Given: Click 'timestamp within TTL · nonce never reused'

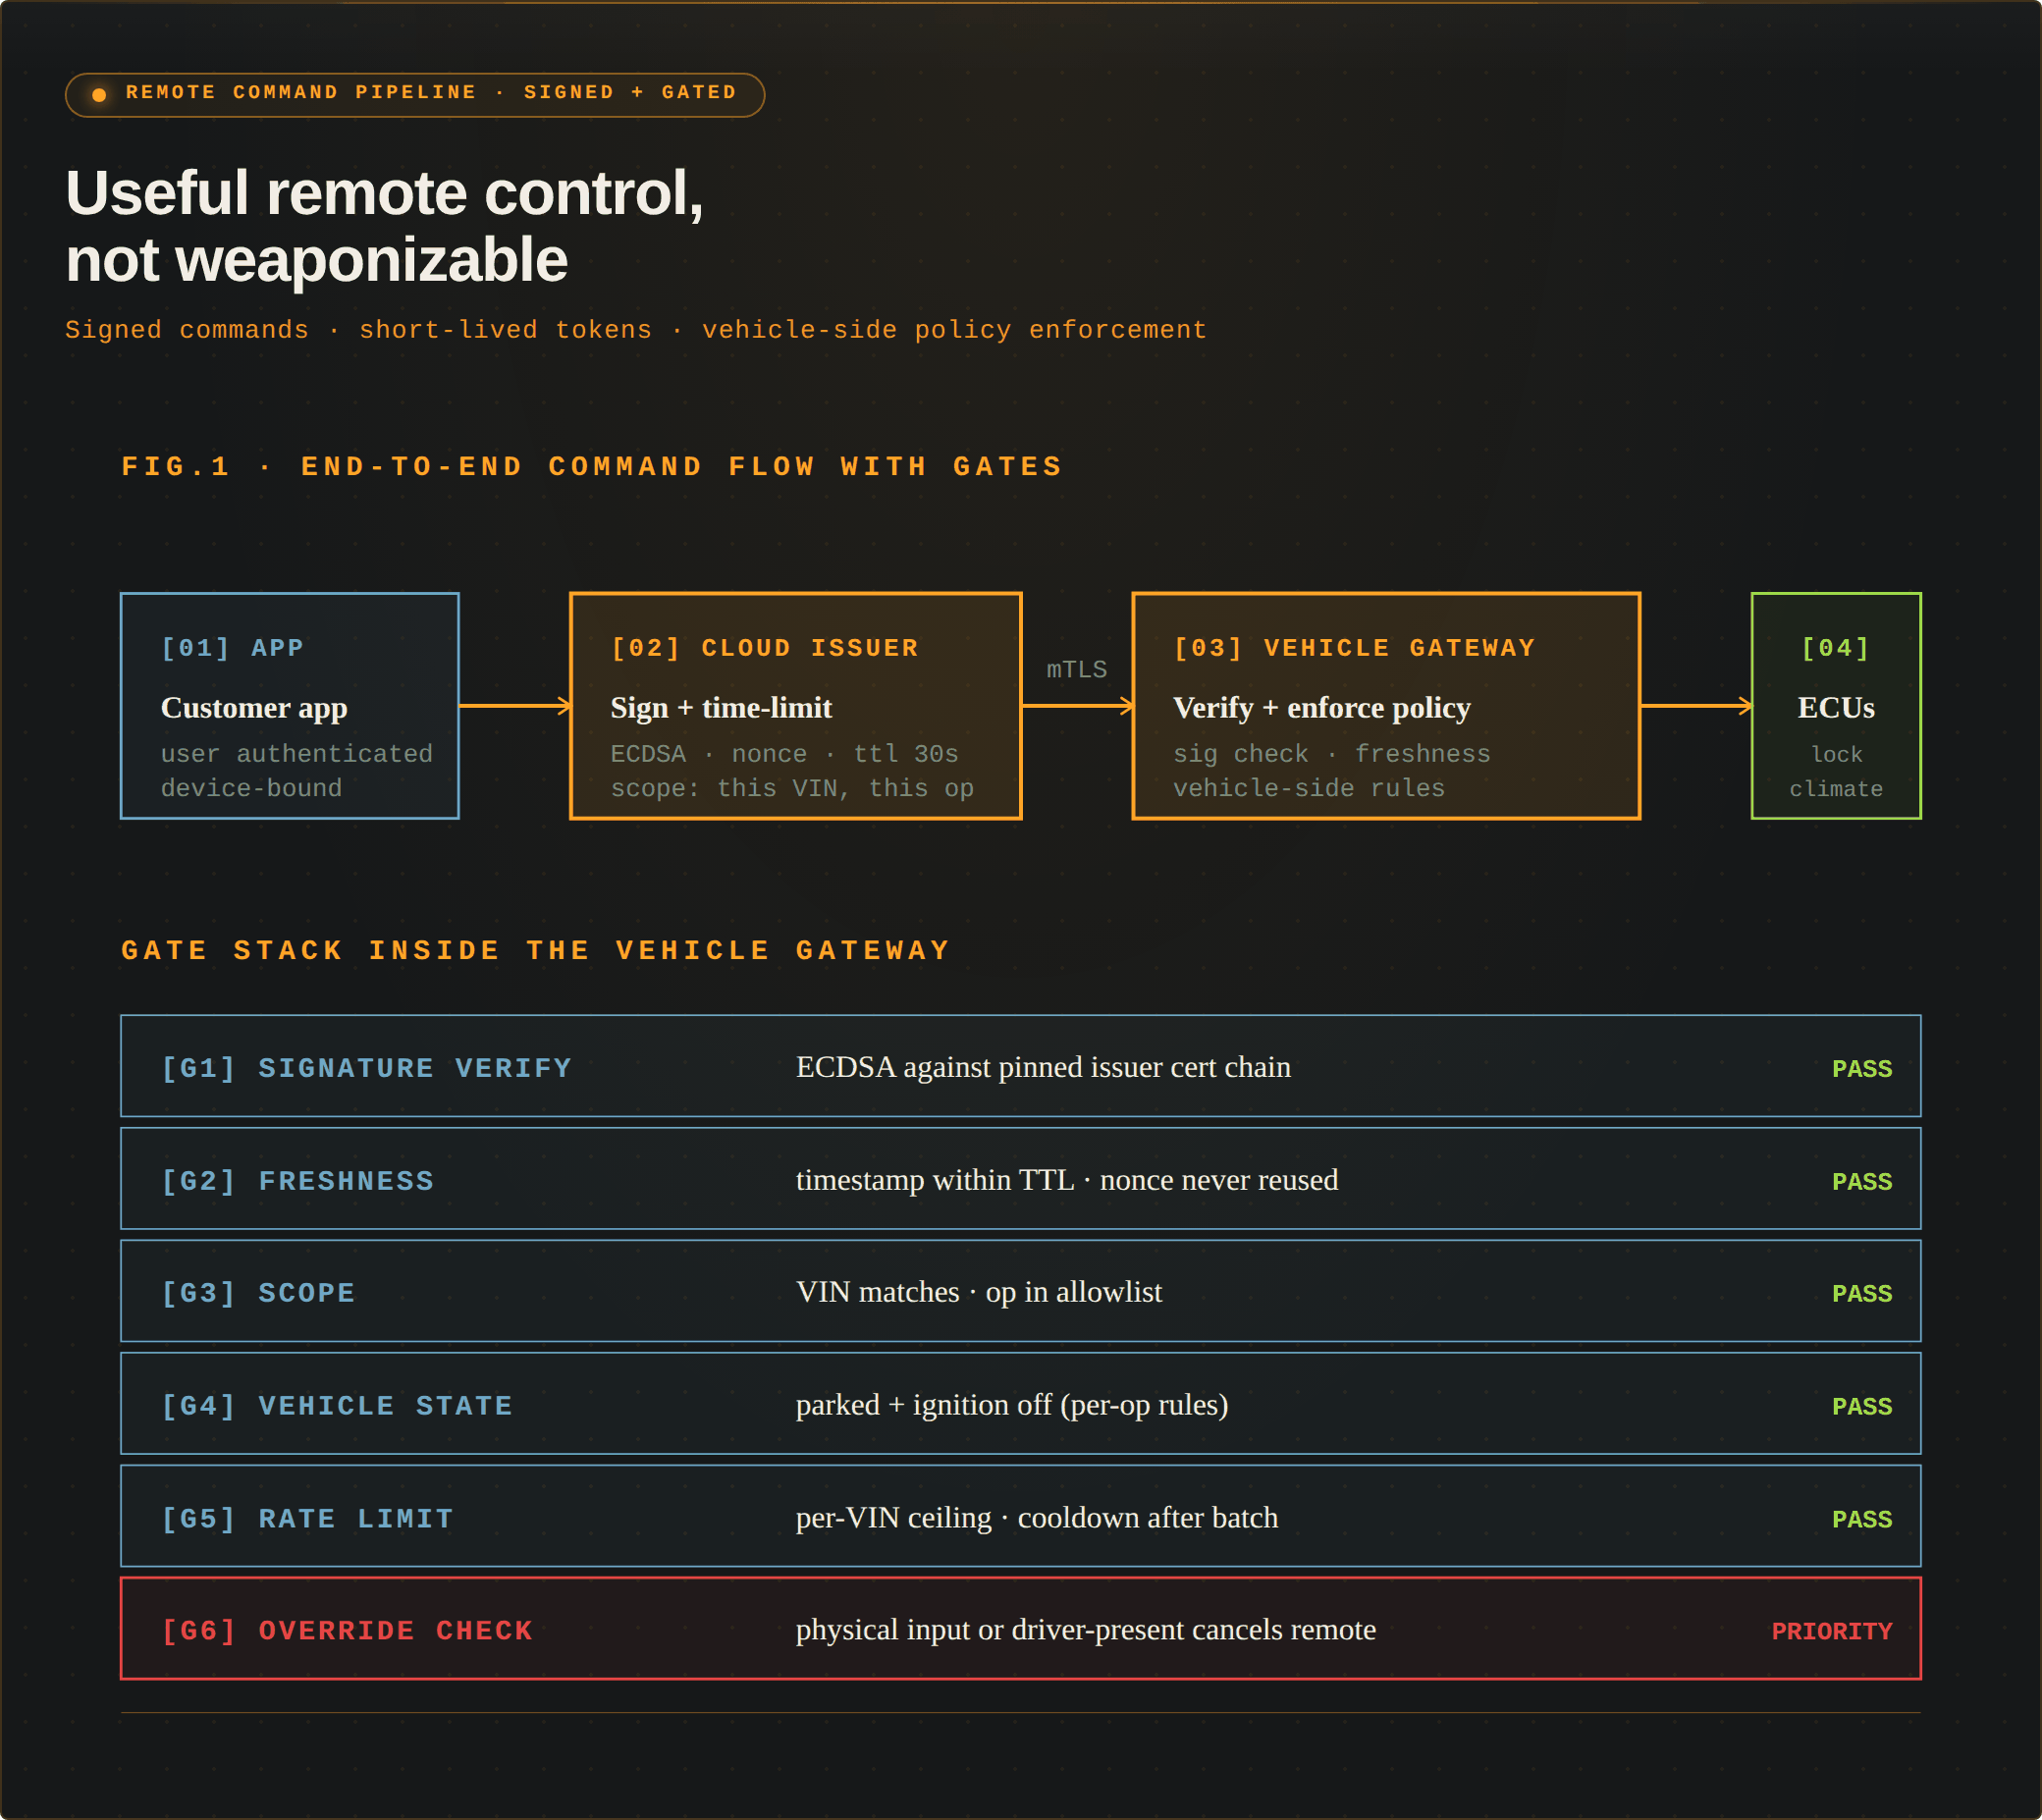Looking at the screenshot, I should point(1067,1181).
